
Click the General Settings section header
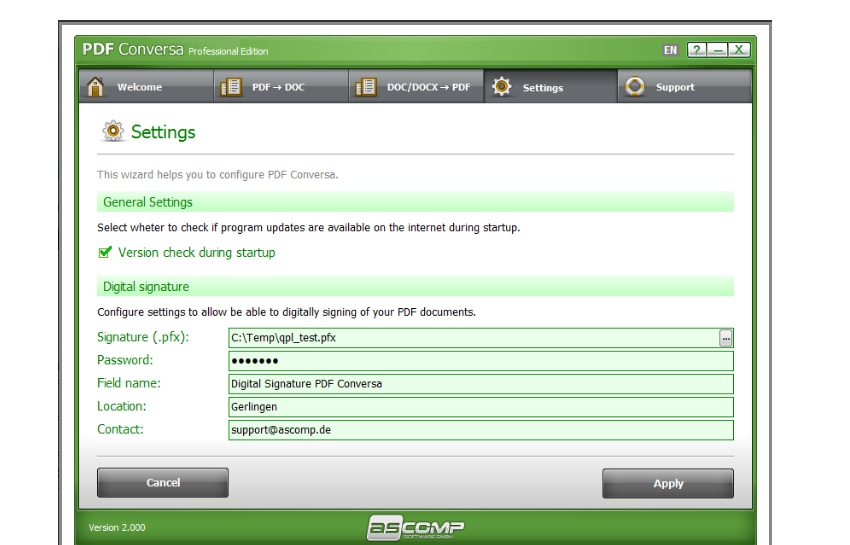[415, 202]
